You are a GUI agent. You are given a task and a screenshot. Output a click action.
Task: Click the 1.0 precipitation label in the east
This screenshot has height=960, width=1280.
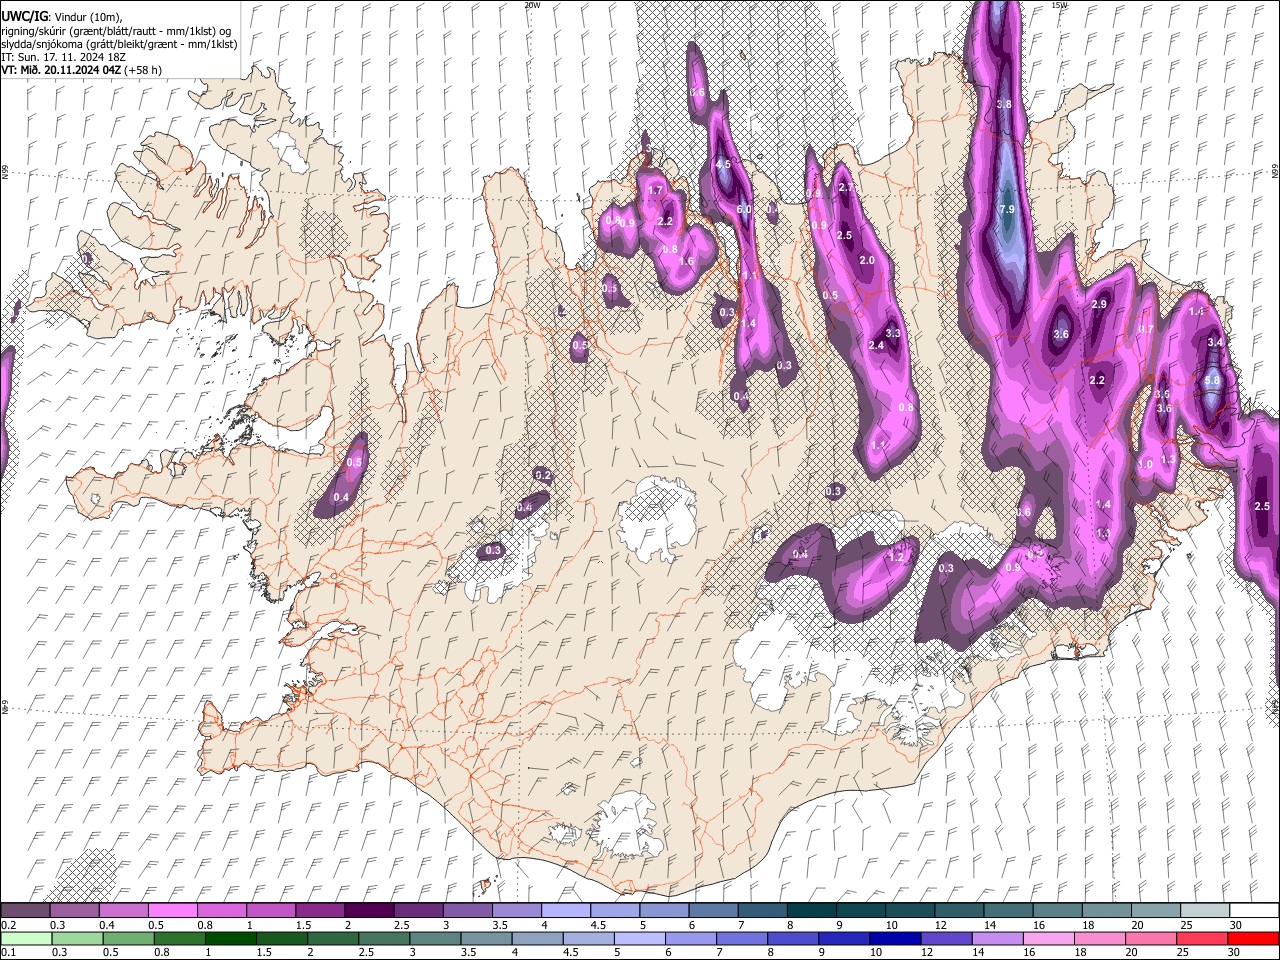coord(1146,465)
